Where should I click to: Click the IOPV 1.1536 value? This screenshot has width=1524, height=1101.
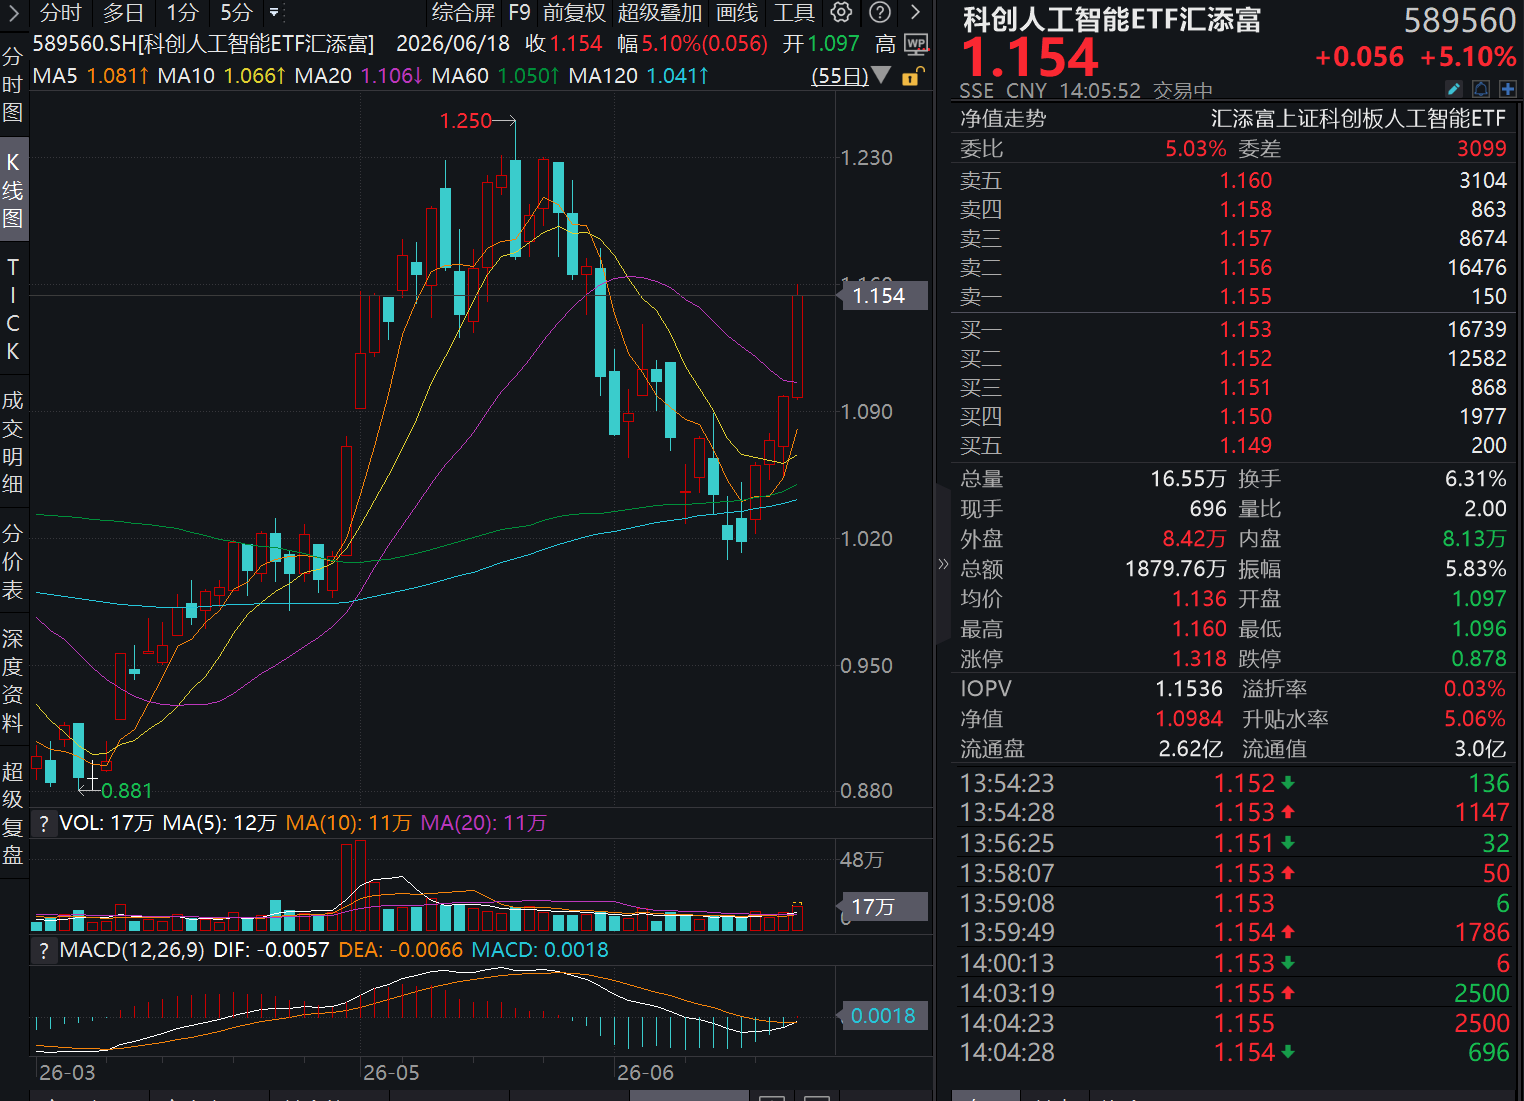pos(1189,689)
